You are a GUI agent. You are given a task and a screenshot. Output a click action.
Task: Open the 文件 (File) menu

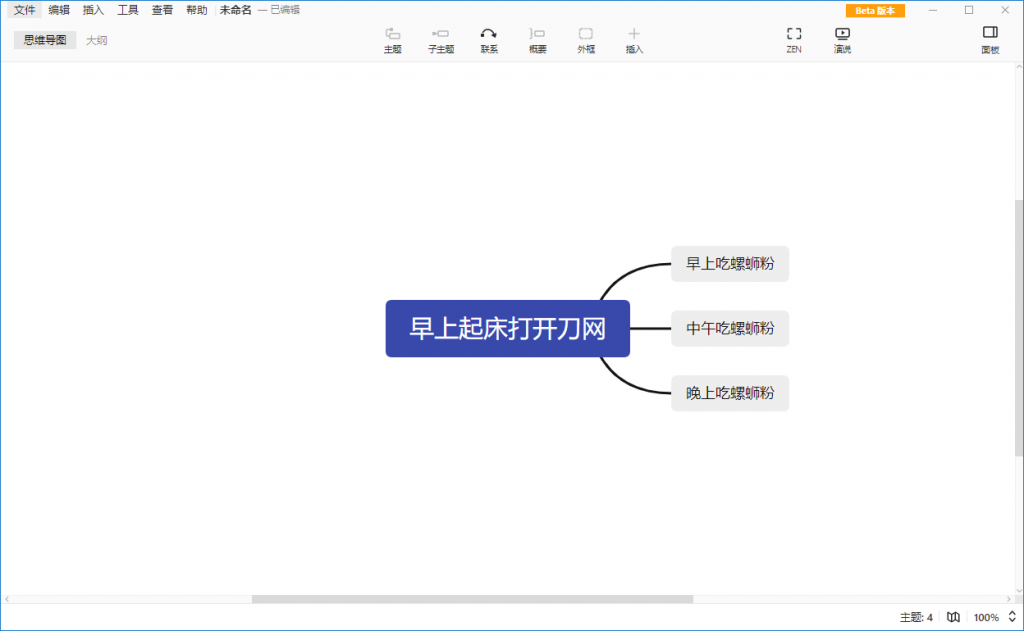pos(23,9)
